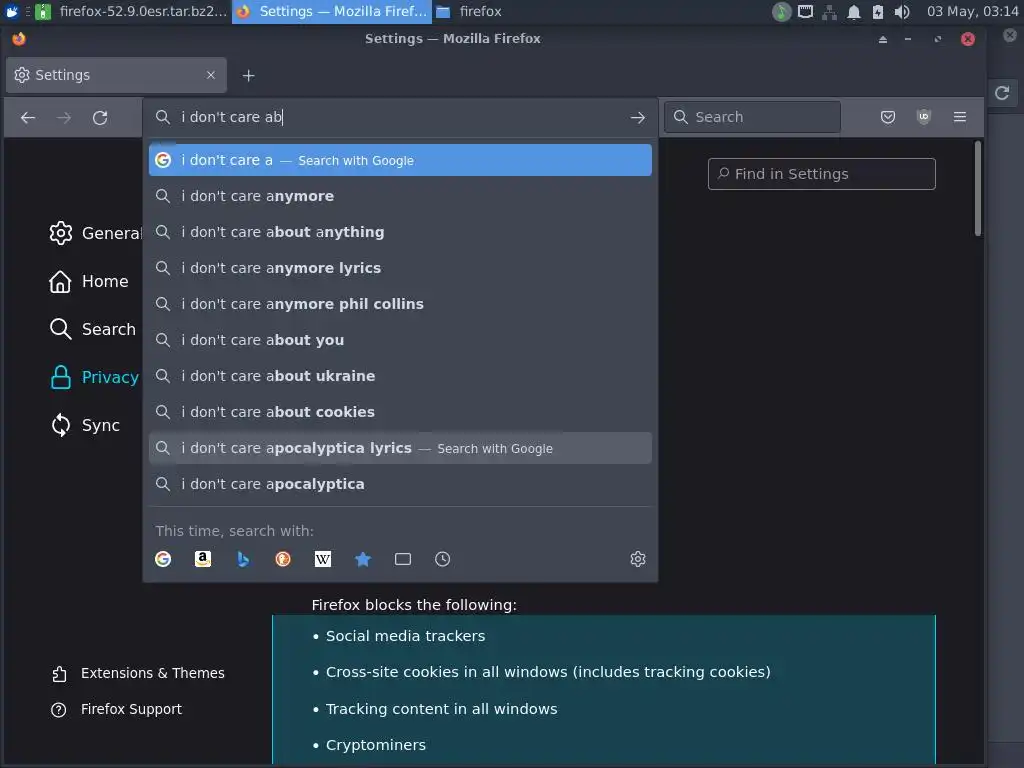The image size is (1024, 768).
Task: Close the Settings tab
Action: (x=210, y=75)
